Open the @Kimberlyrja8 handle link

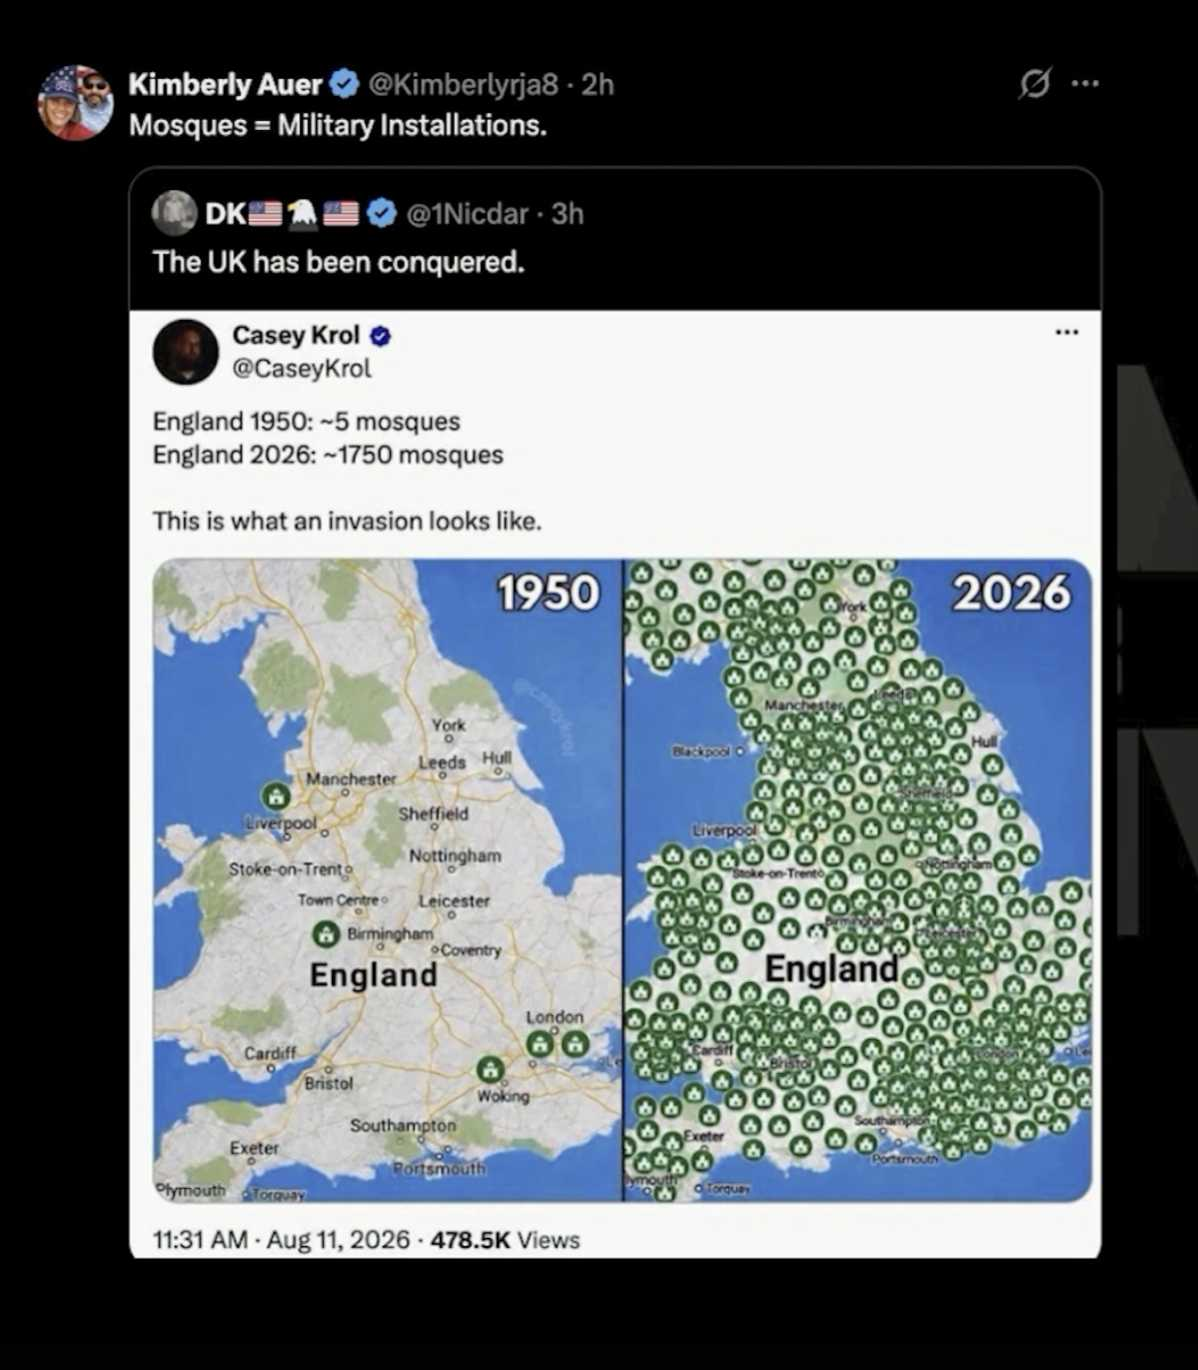point(463,85)
